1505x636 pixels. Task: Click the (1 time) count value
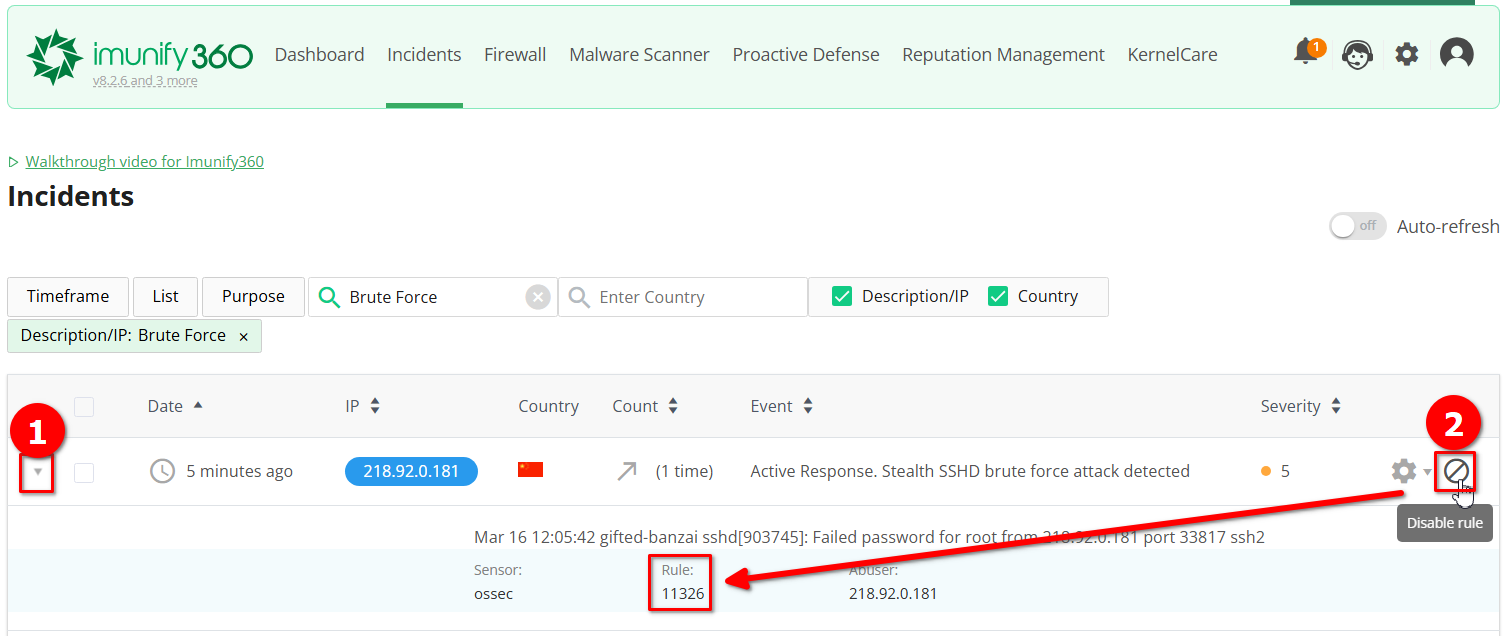click(x=684, y=471)
